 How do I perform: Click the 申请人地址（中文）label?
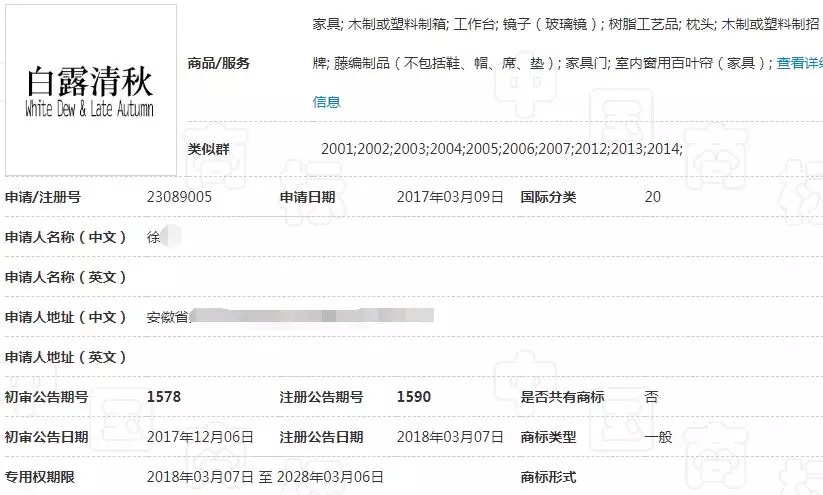pyautogui.click(x=66, y=317)
